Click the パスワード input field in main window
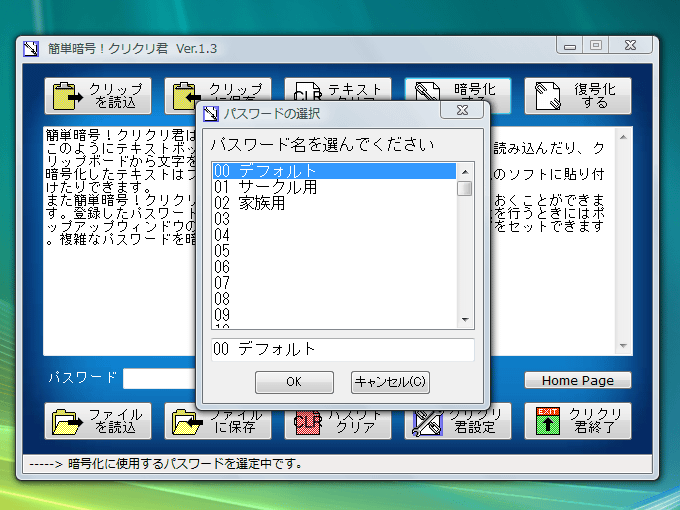The width and height of the screenshot is (680, 510). coord(160,379)
